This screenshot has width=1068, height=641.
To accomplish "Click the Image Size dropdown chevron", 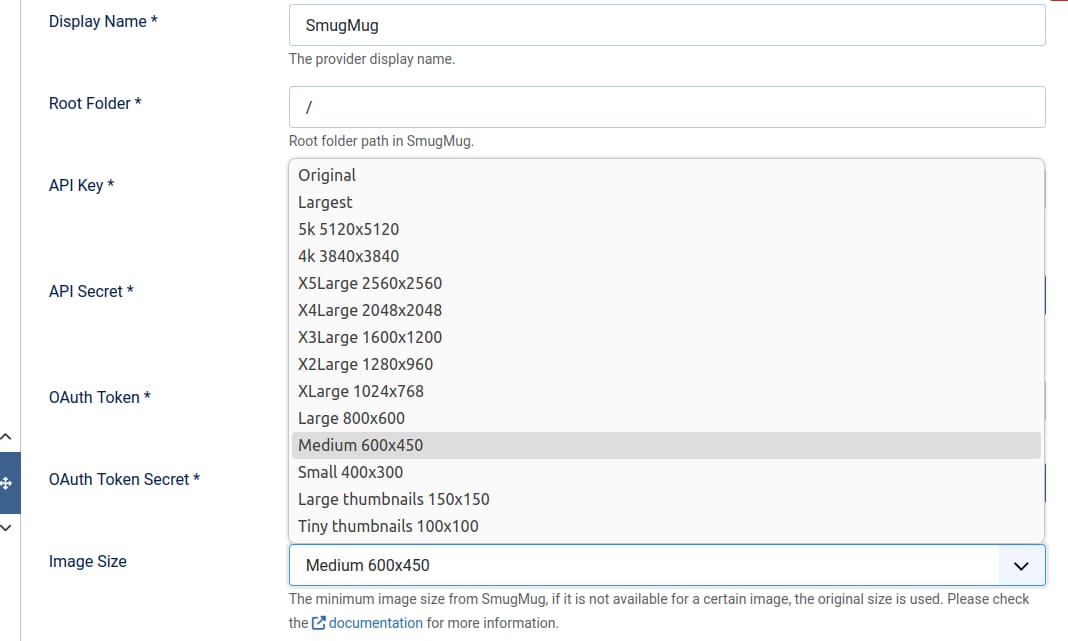I will coord(1021,566).
